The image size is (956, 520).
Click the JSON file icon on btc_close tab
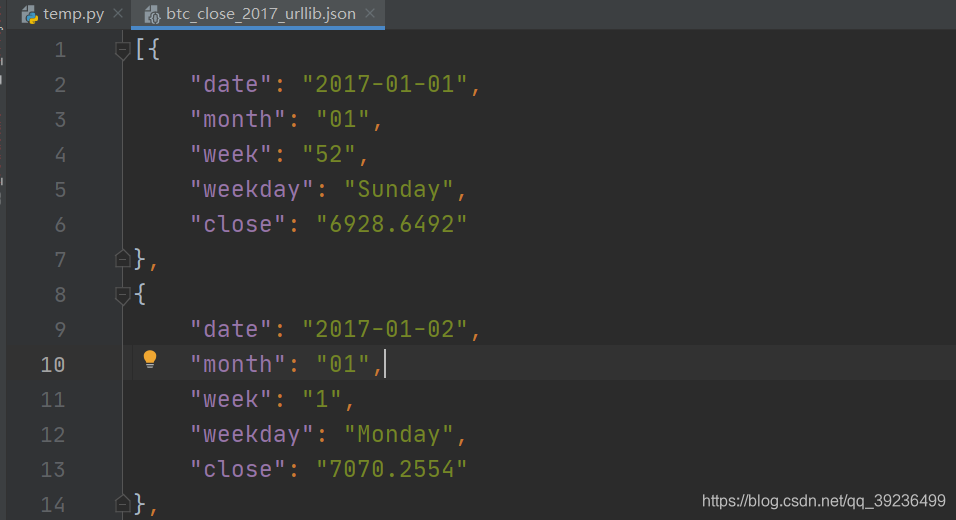152,15
